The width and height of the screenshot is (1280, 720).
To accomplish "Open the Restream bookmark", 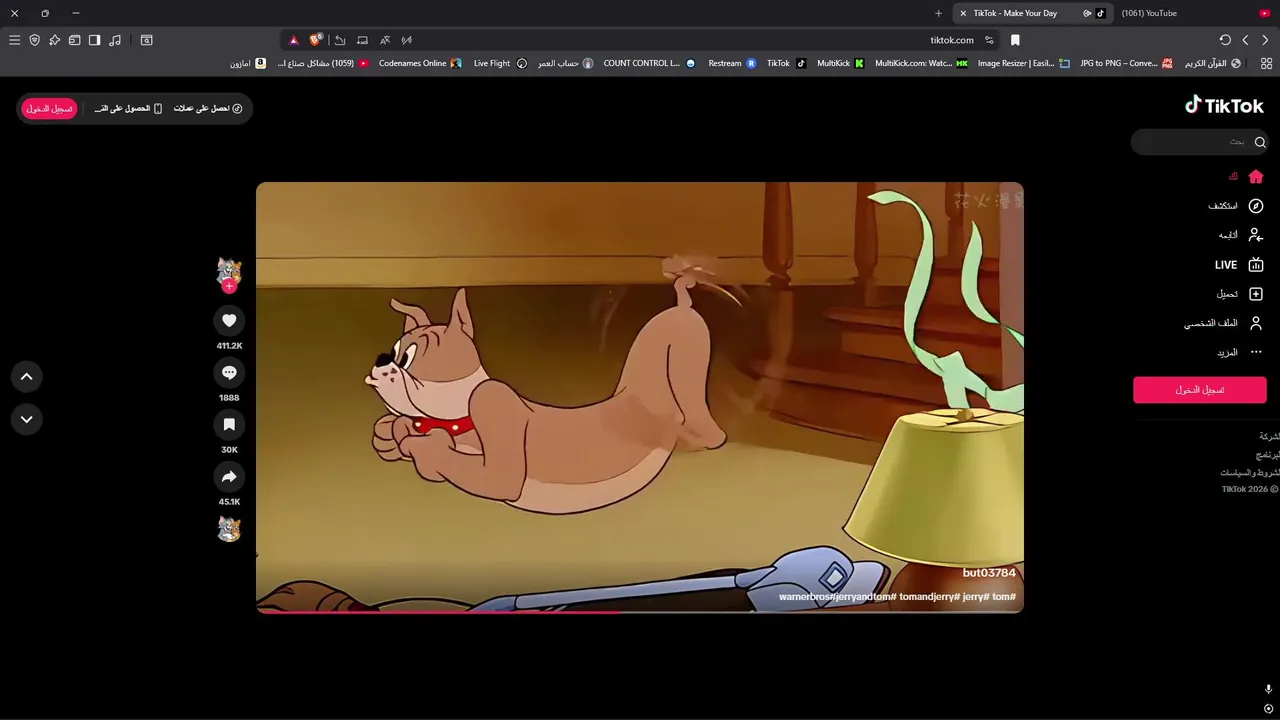I will click(732, 63).
